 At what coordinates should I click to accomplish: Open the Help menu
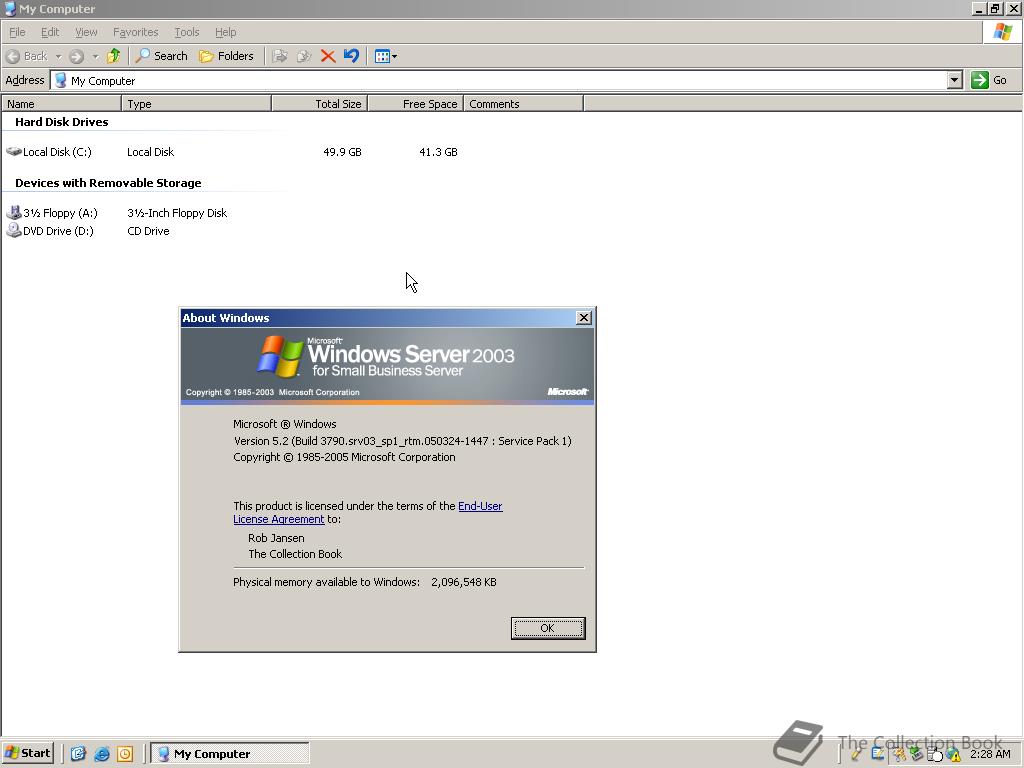[225, 32]
